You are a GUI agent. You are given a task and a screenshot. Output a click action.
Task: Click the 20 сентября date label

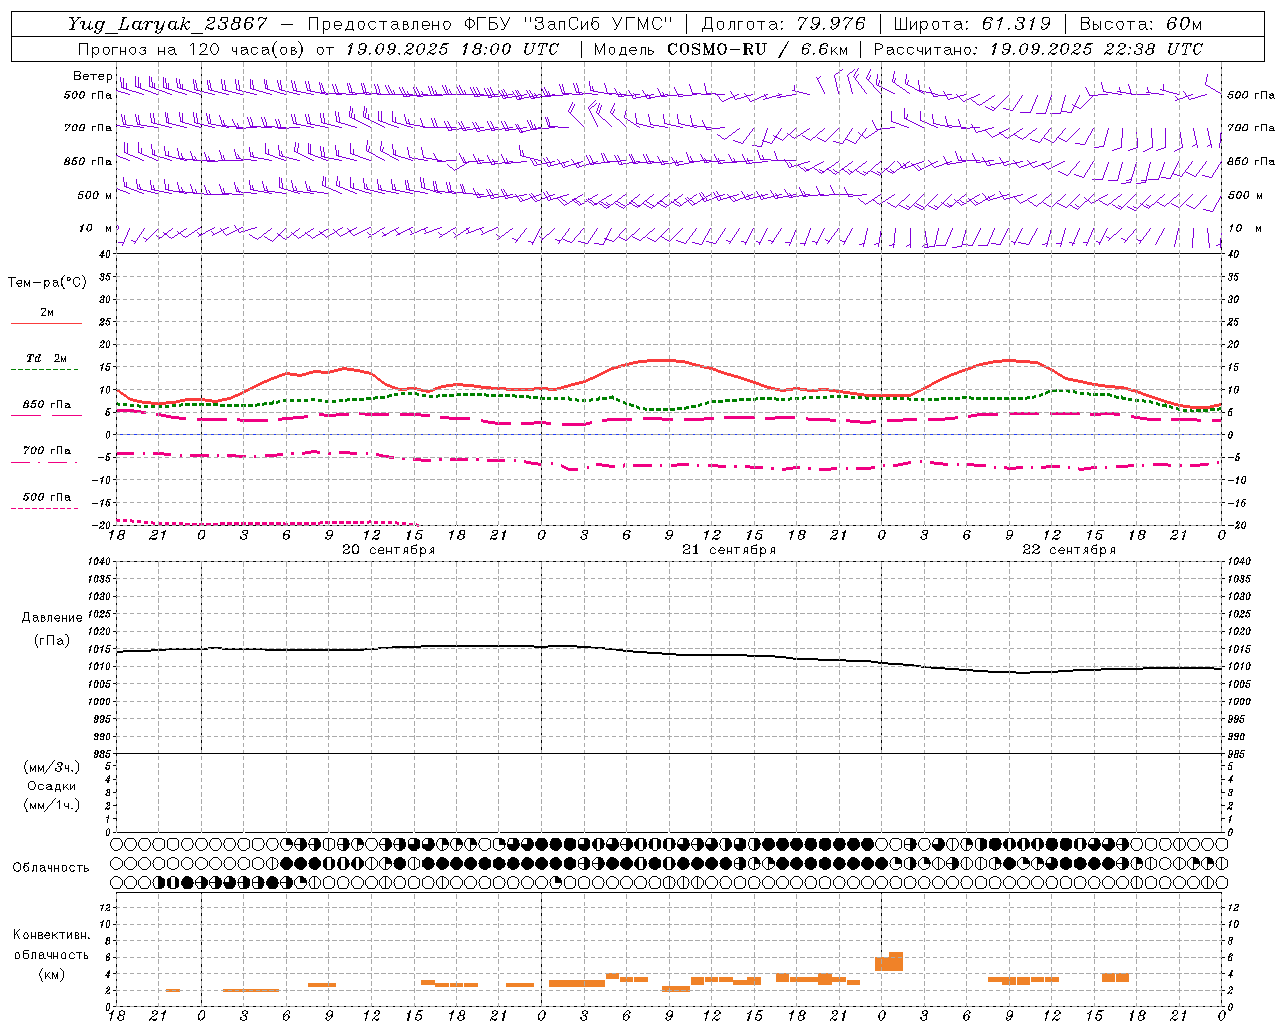pyautogui.click(x=388, y=550)
